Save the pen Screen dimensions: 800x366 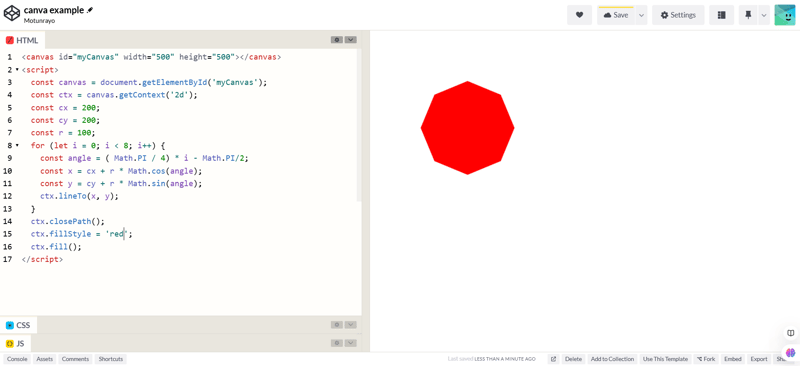(616, 15)
